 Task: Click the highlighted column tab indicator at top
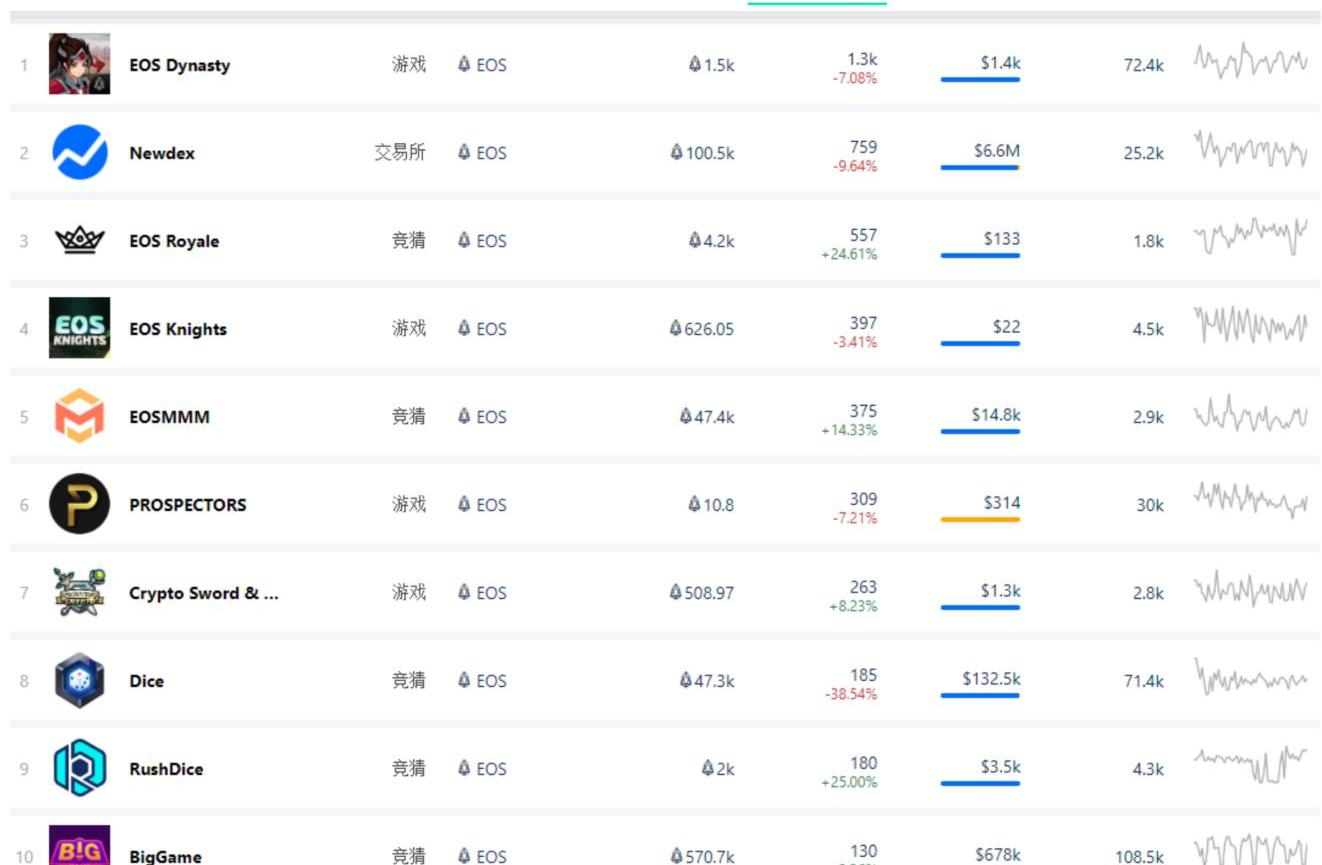pyautogui.click(x=817, y=3)
